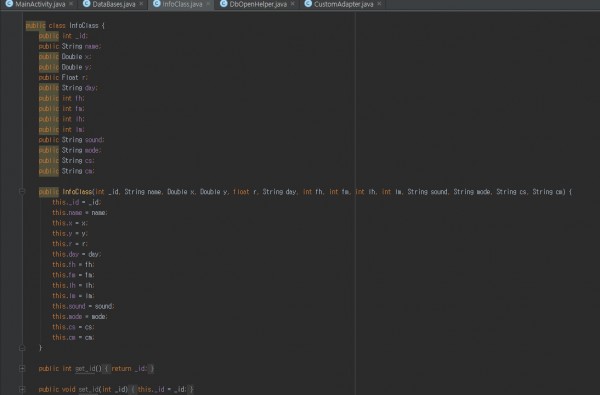Click the constructor closing brace fold marker
Viewport: 600px width, 395px height.
click(22, 348)
